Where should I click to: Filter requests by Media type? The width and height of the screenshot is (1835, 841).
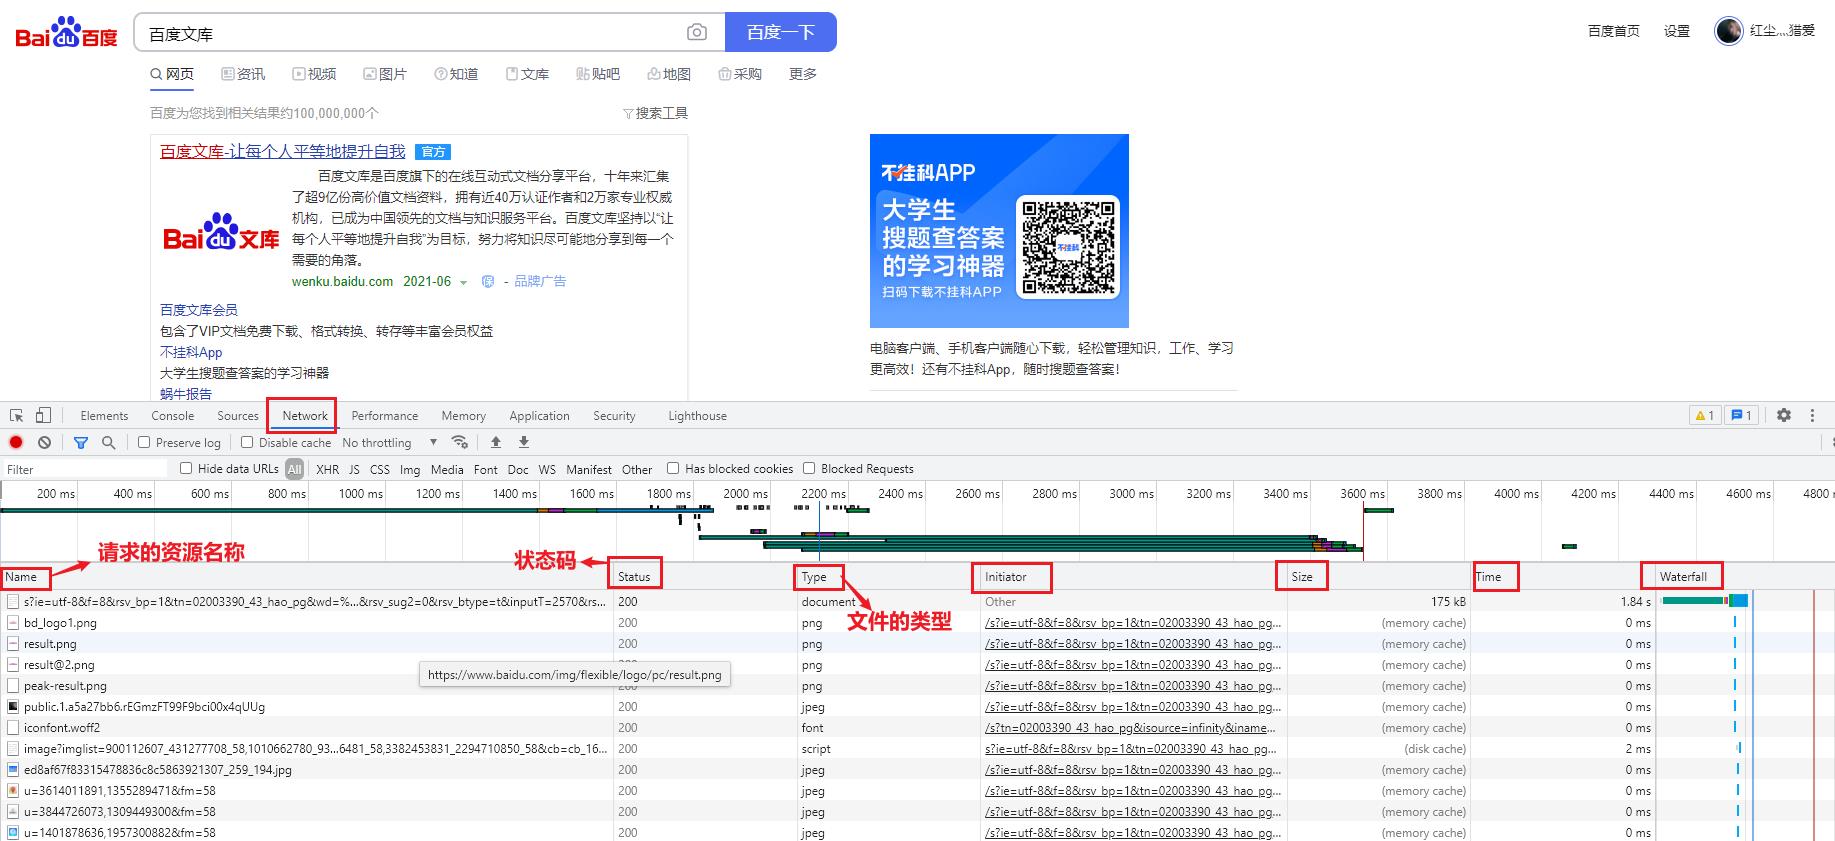447,469
